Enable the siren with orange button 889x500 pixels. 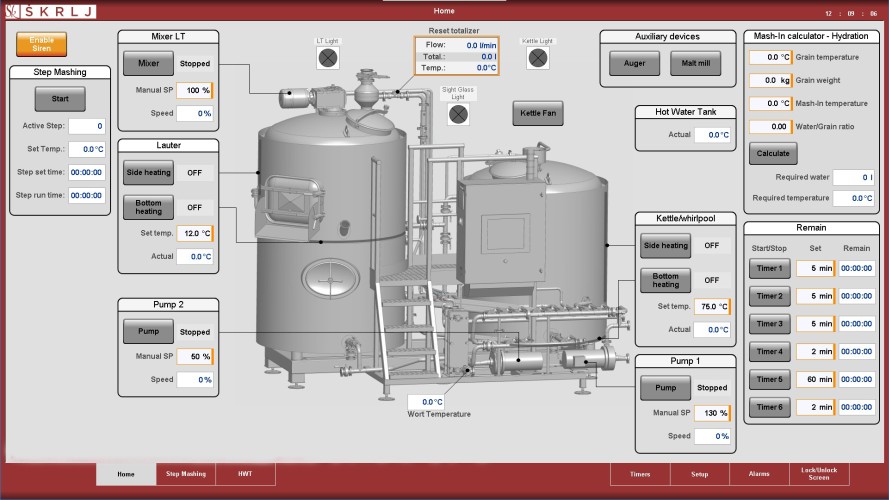[x=41, y=44]
